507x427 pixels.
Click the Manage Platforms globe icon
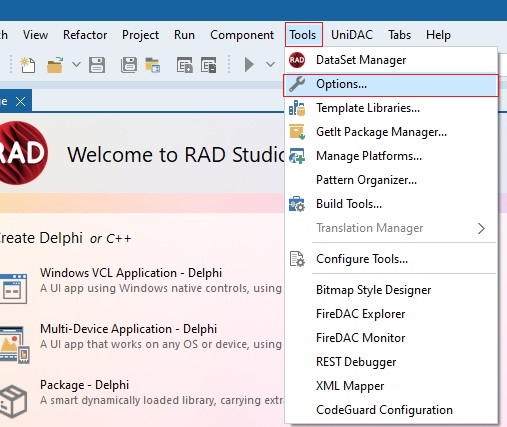pos(297,156)
